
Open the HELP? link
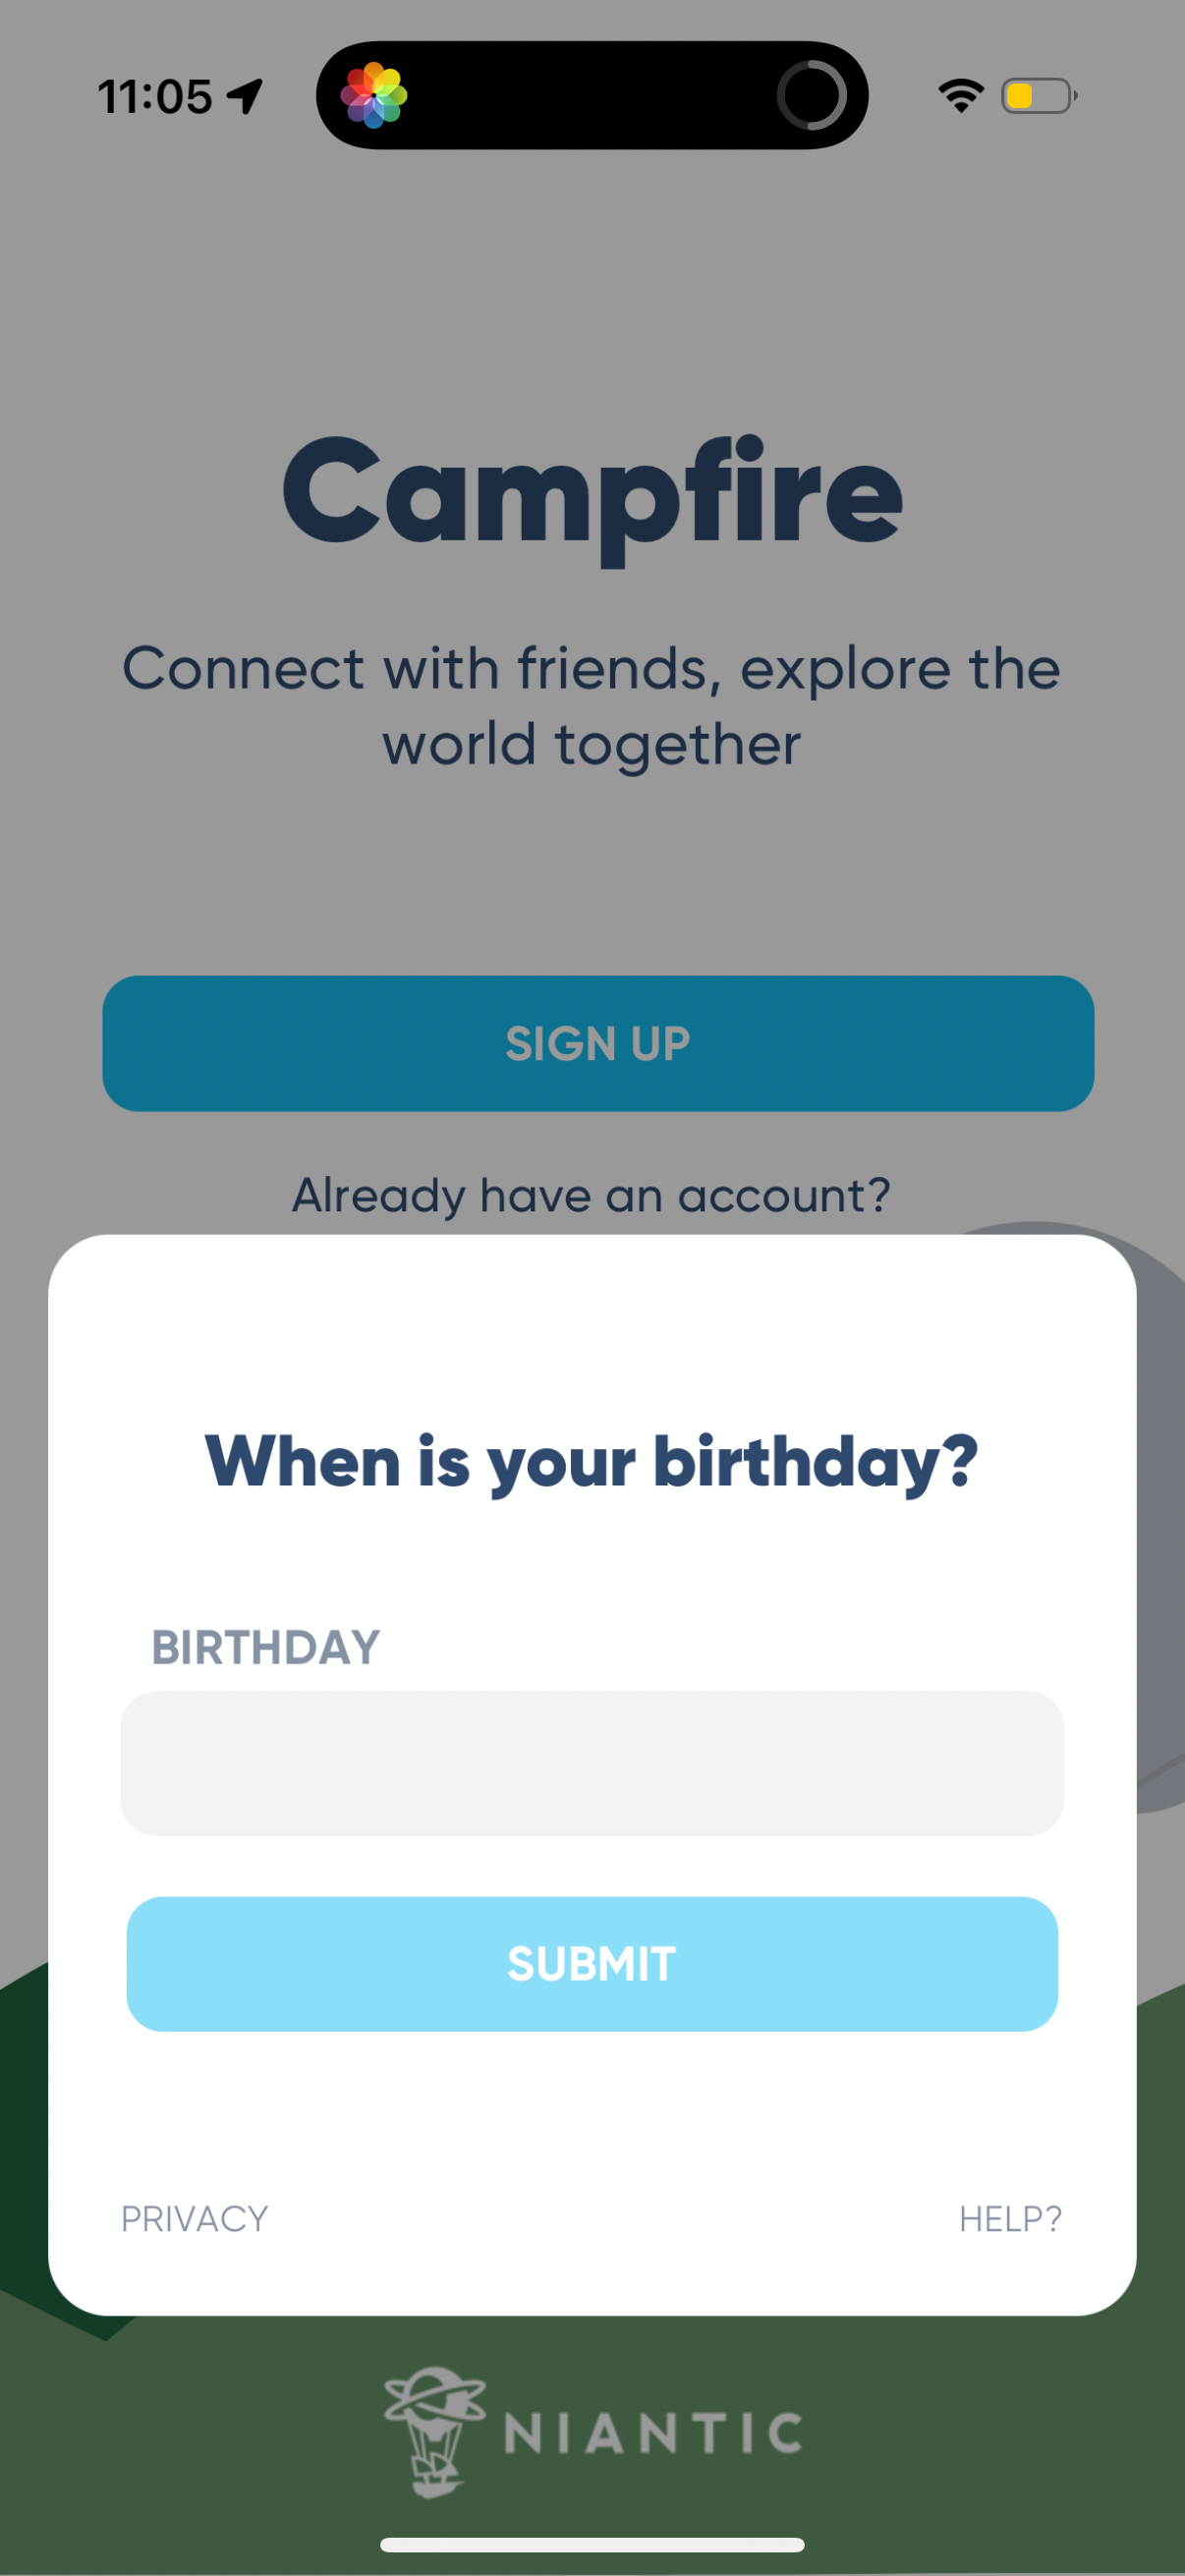[1010, 2219]
